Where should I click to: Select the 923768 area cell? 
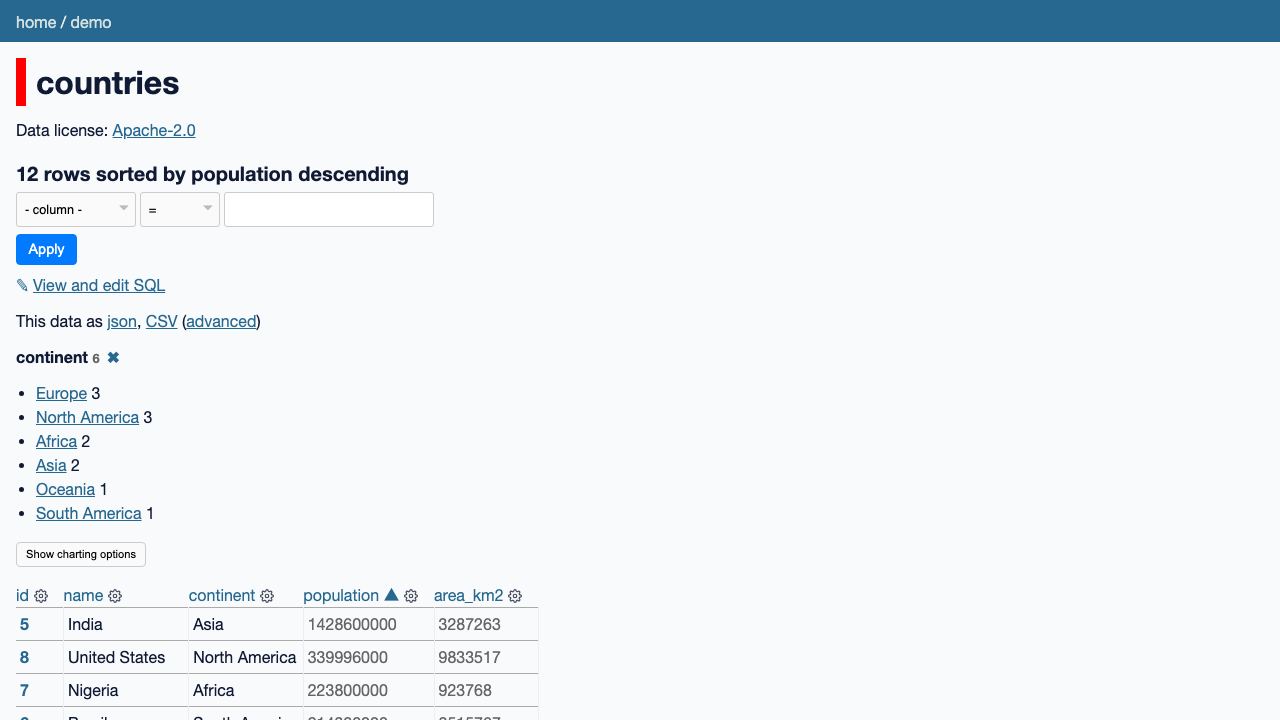coord(486,690)
